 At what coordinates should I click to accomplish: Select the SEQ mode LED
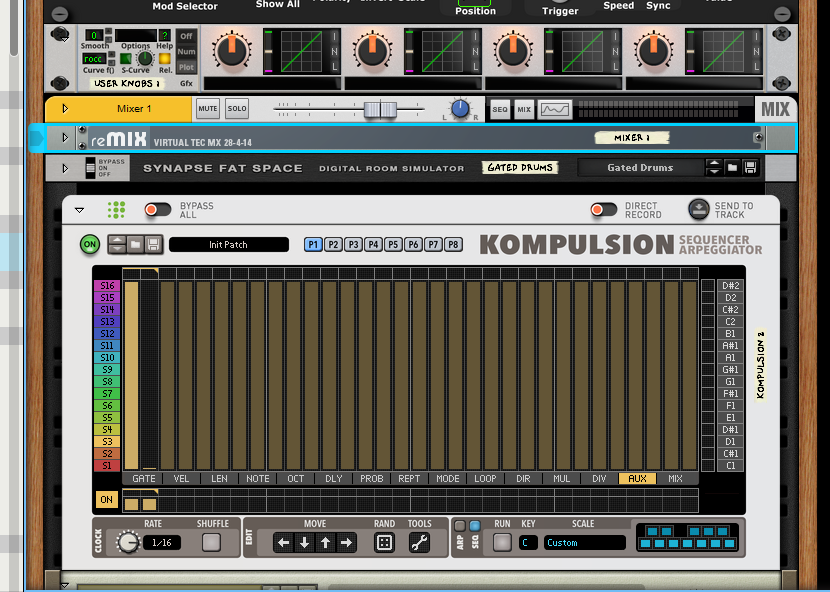pos(475,526)
